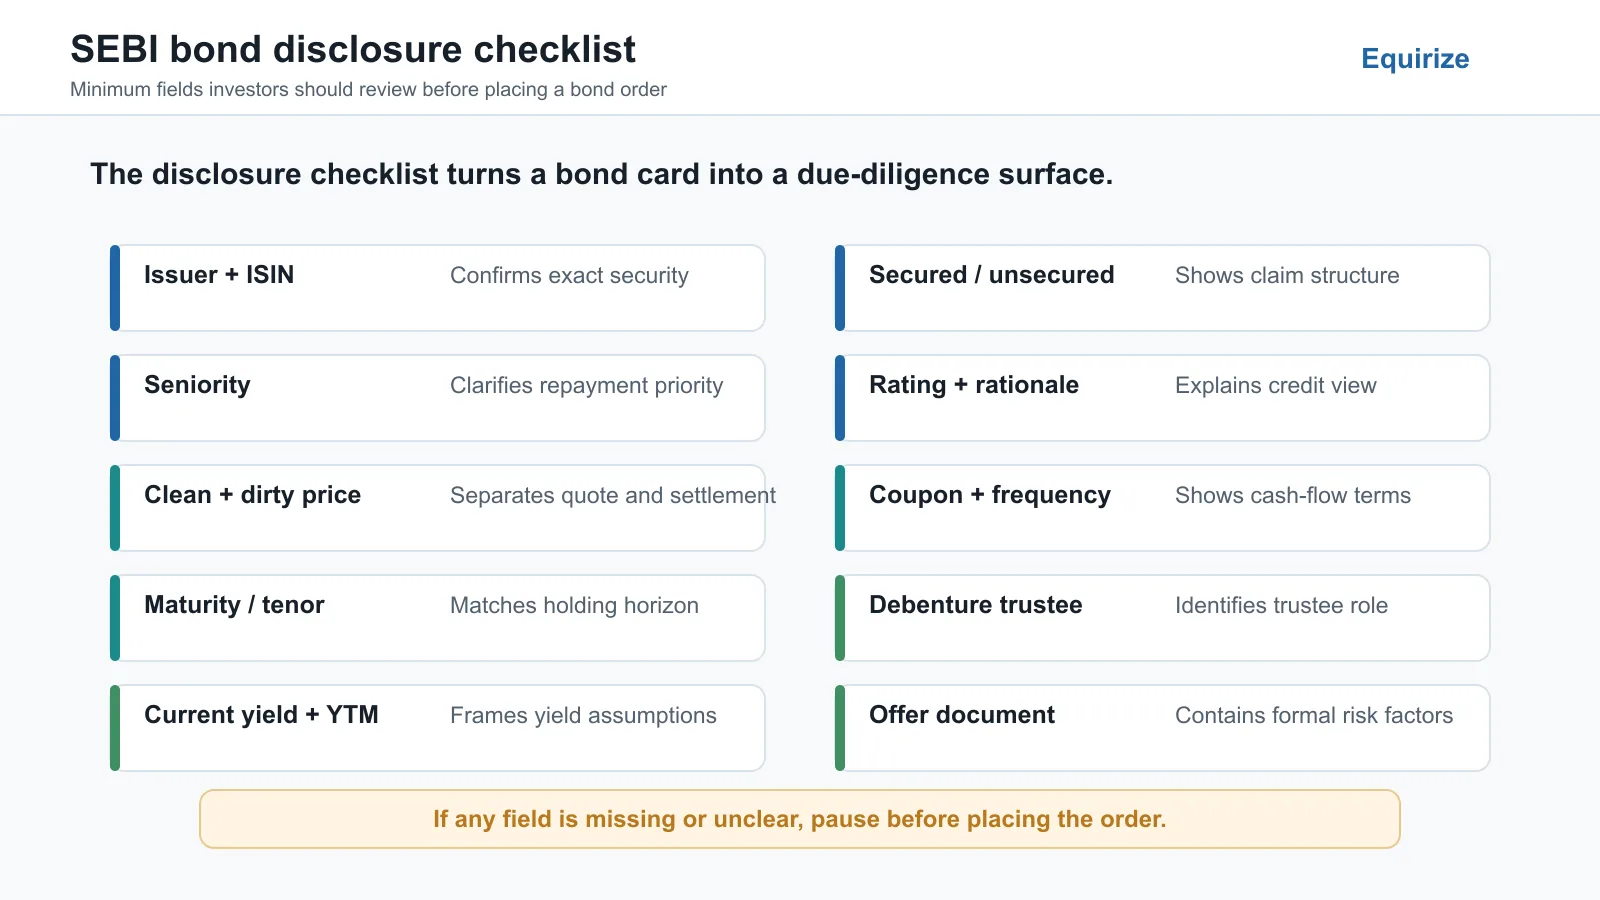Click the 'Confirms exact security' description
Image resolution: width=1600 pixels, height=900 pixels.
[x=569, y=275]
